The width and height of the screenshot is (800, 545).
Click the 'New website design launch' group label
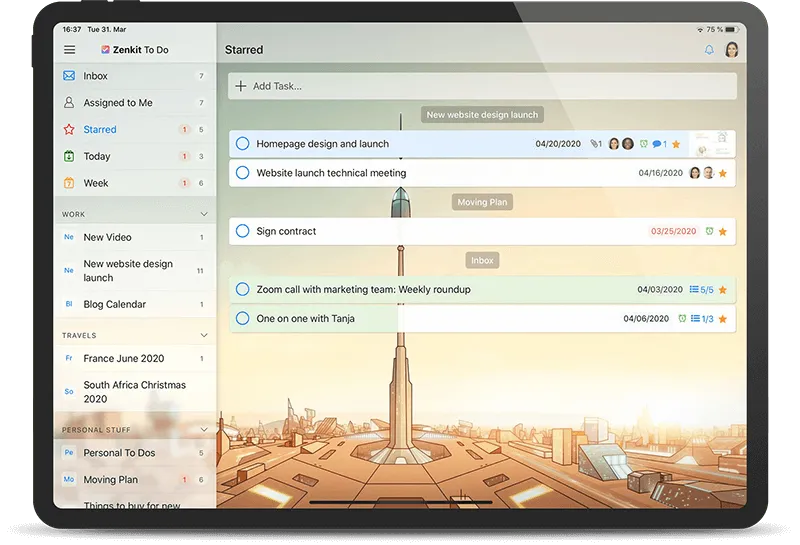(482, 115)
